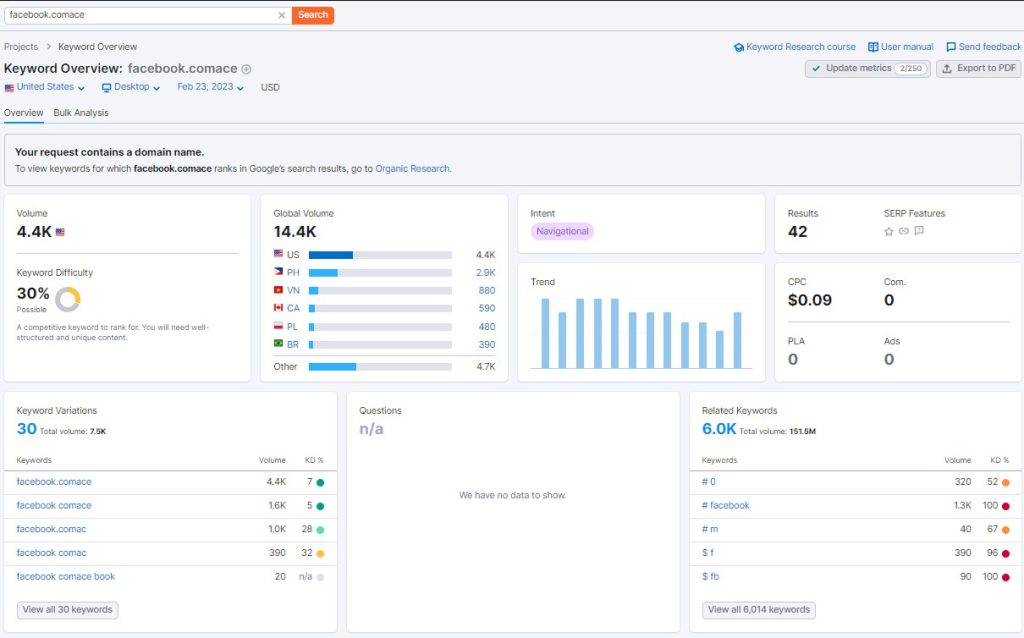The height and width of the screenshot is (638, 1024).
Task: Click Update metrics button
Action: pos(867,69)
